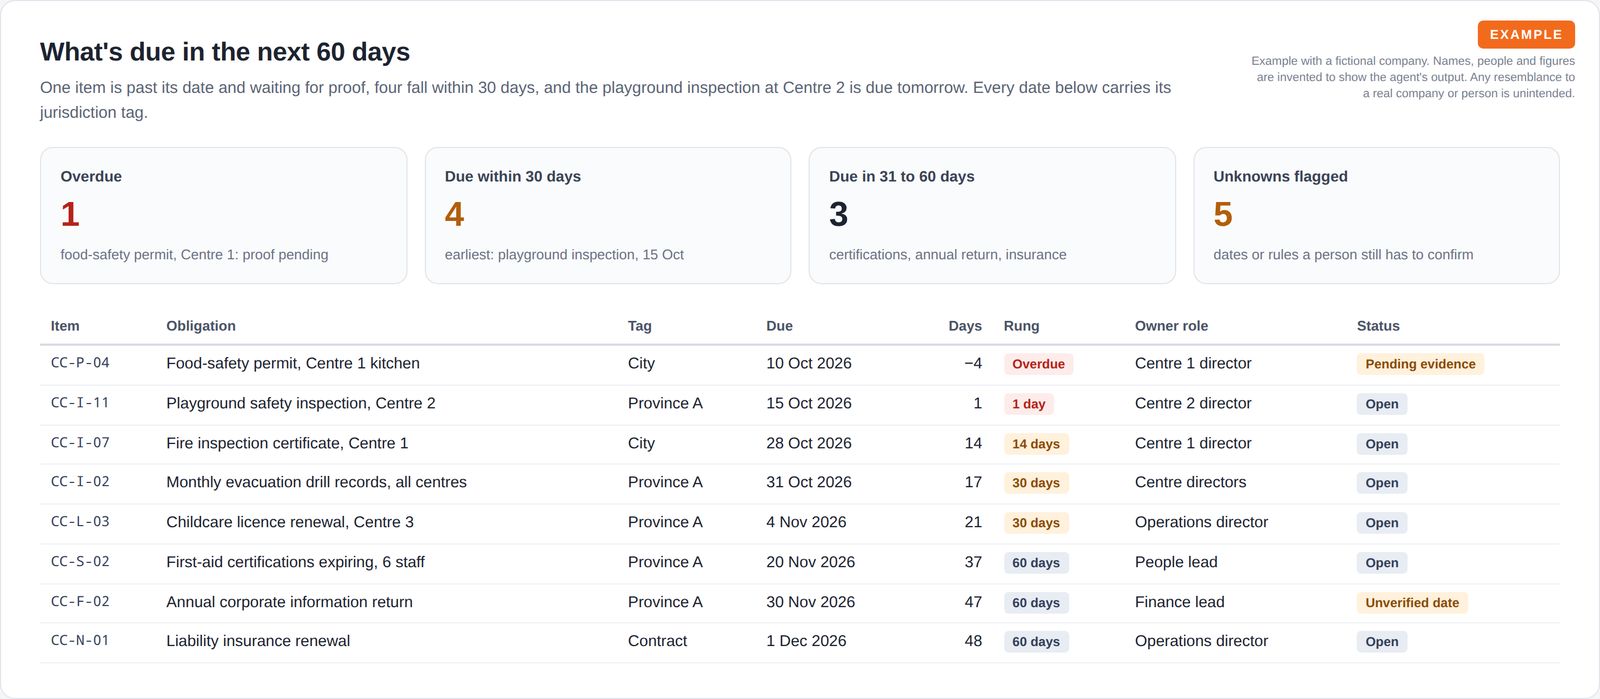This screenshot has width=1600, height=699.
Task: Select Childcare licence renewal, Centre 3 row
Action: click(800, 522)
